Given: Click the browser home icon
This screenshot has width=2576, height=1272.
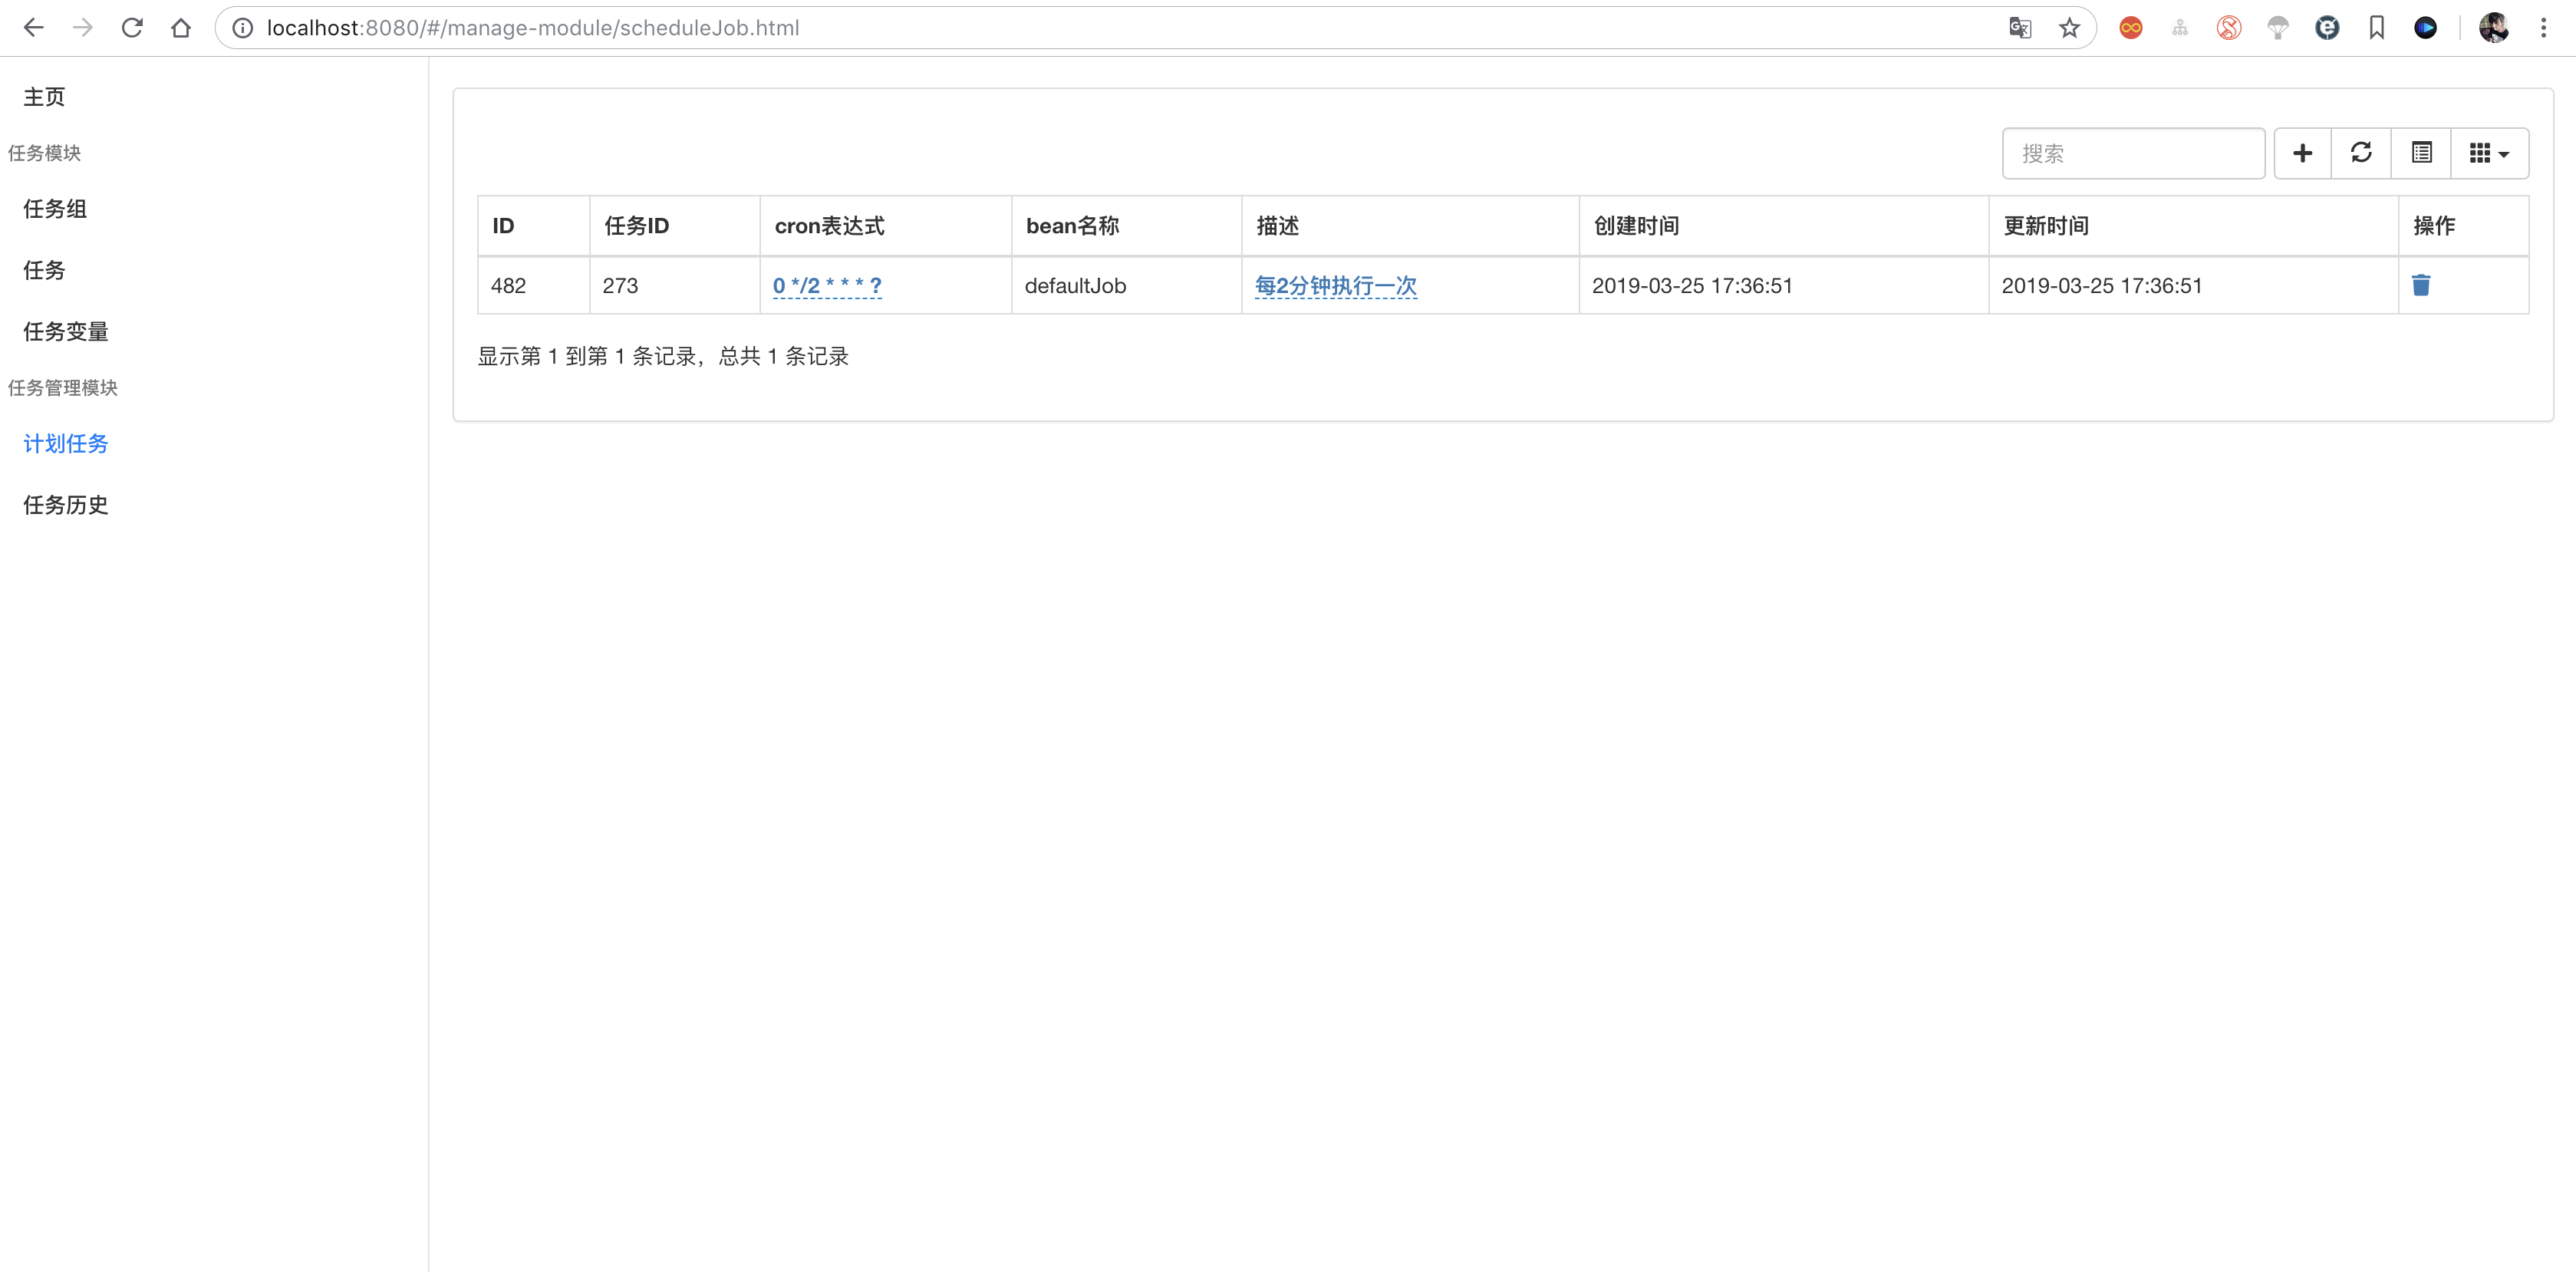Looking at the screenshot, I should coord(181,28).
